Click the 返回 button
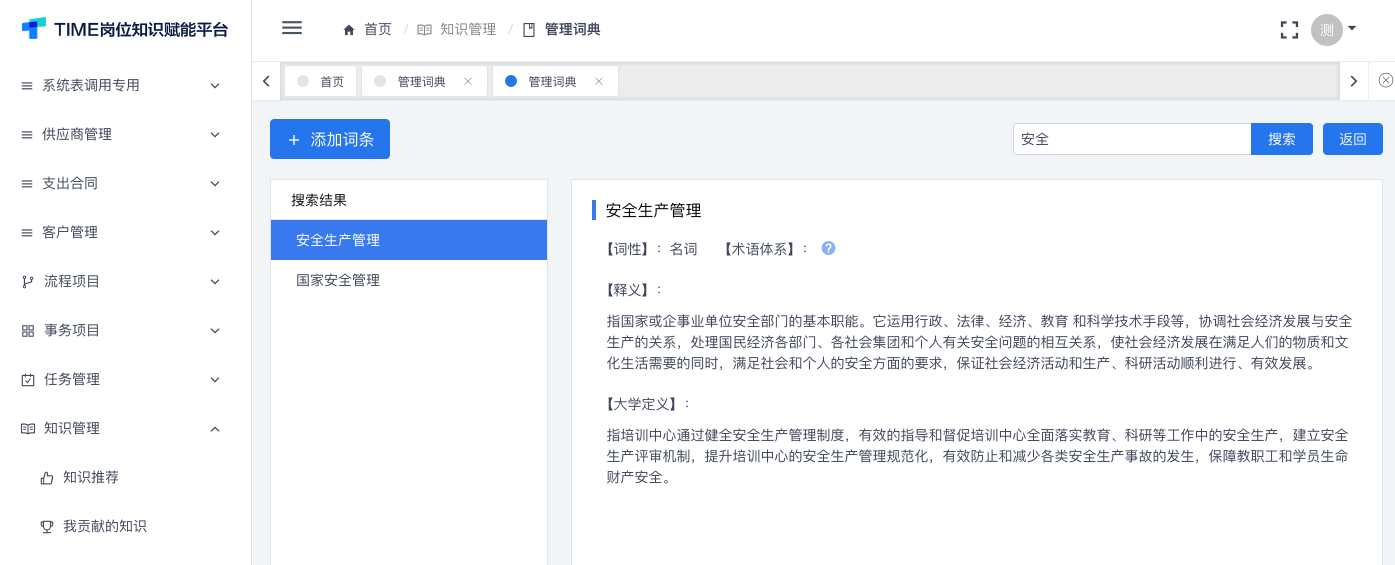 (x=1353, y=139)
